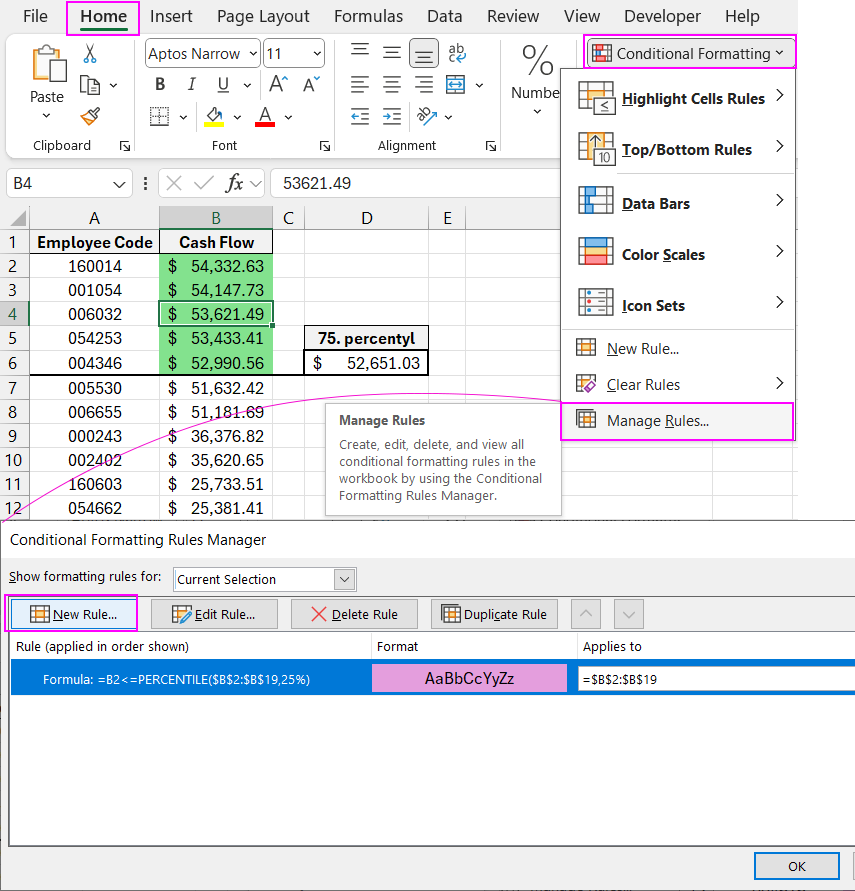This screenshot has width=855, height=891.
Task: Click the Cut scissors icon
Action: [90, 53]
